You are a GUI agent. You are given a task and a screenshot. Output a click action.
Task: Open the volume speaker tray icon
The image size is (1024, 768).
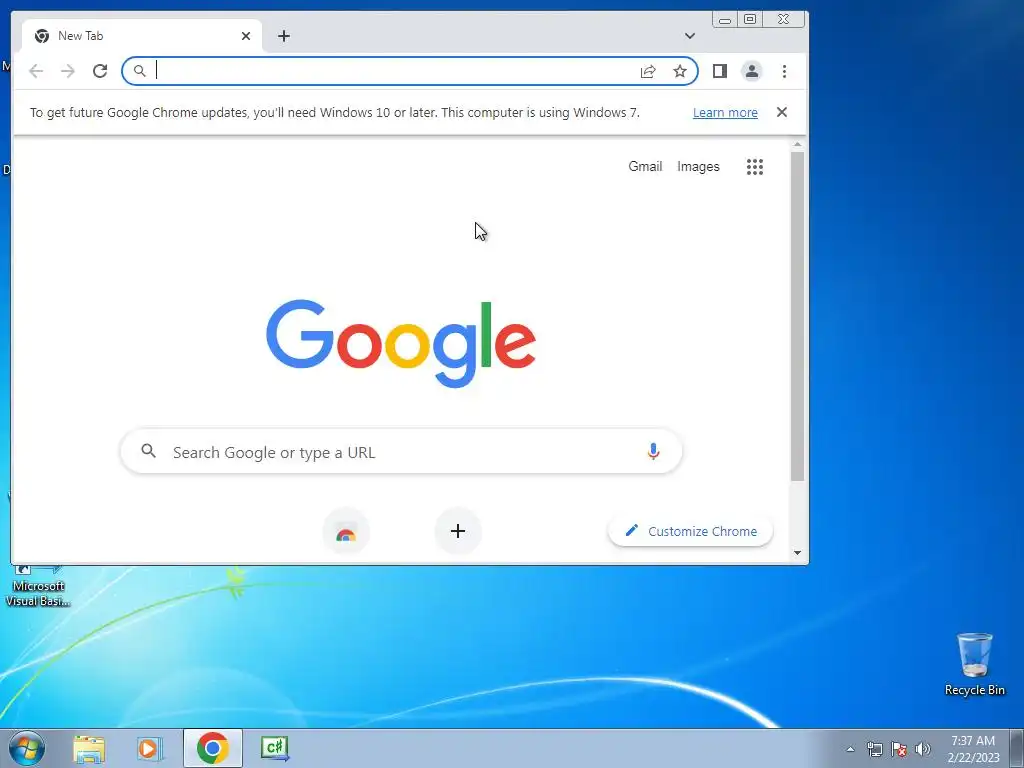pos(923,749)
